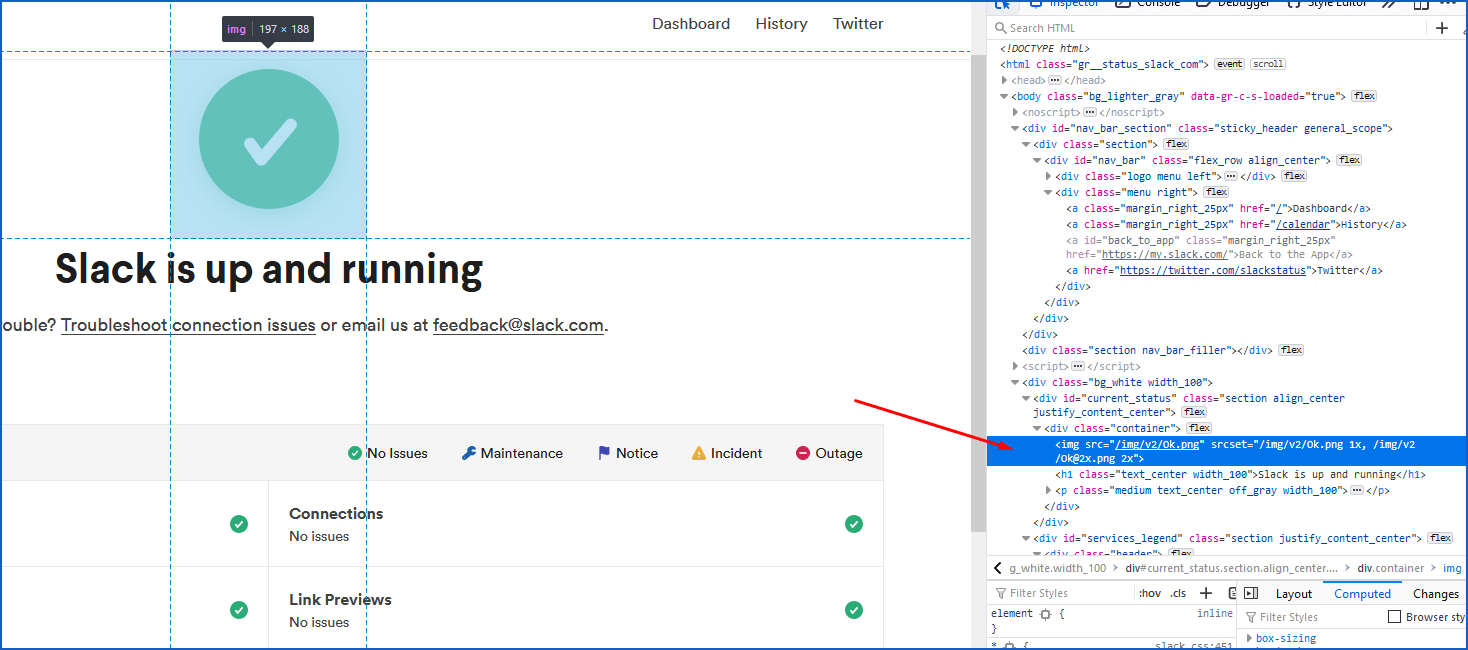1468x650 pixels.
Task: Open the Dashboard link in page nav
Action: coord(691,24)
